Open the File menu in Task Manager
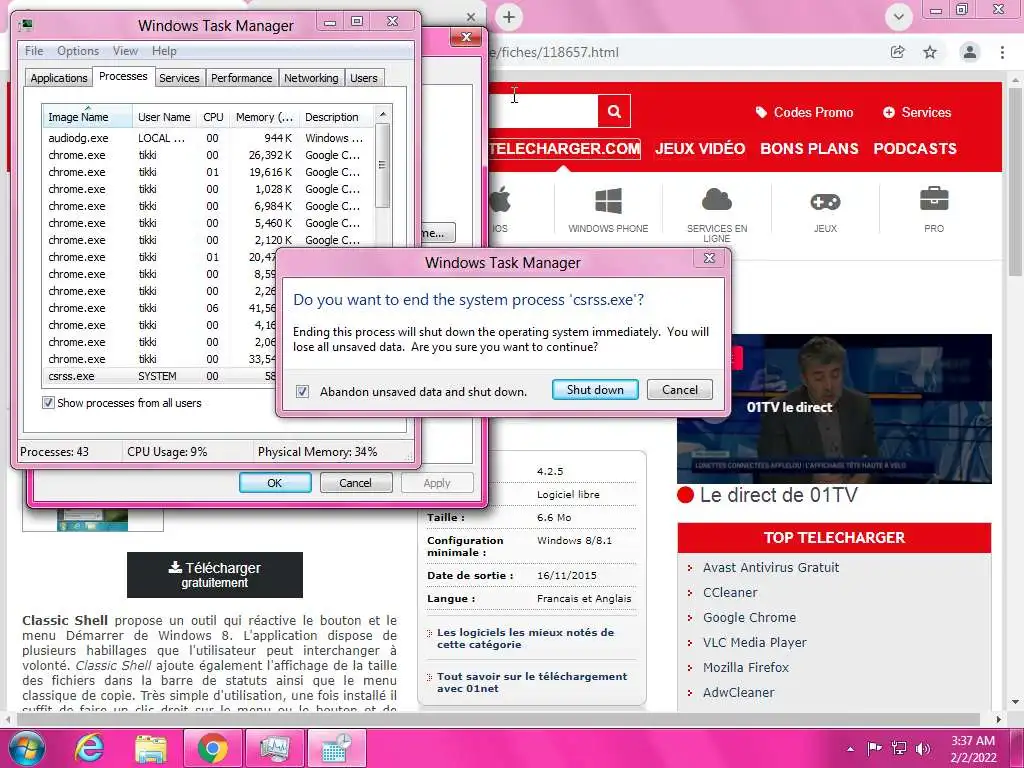 (34, 50)
